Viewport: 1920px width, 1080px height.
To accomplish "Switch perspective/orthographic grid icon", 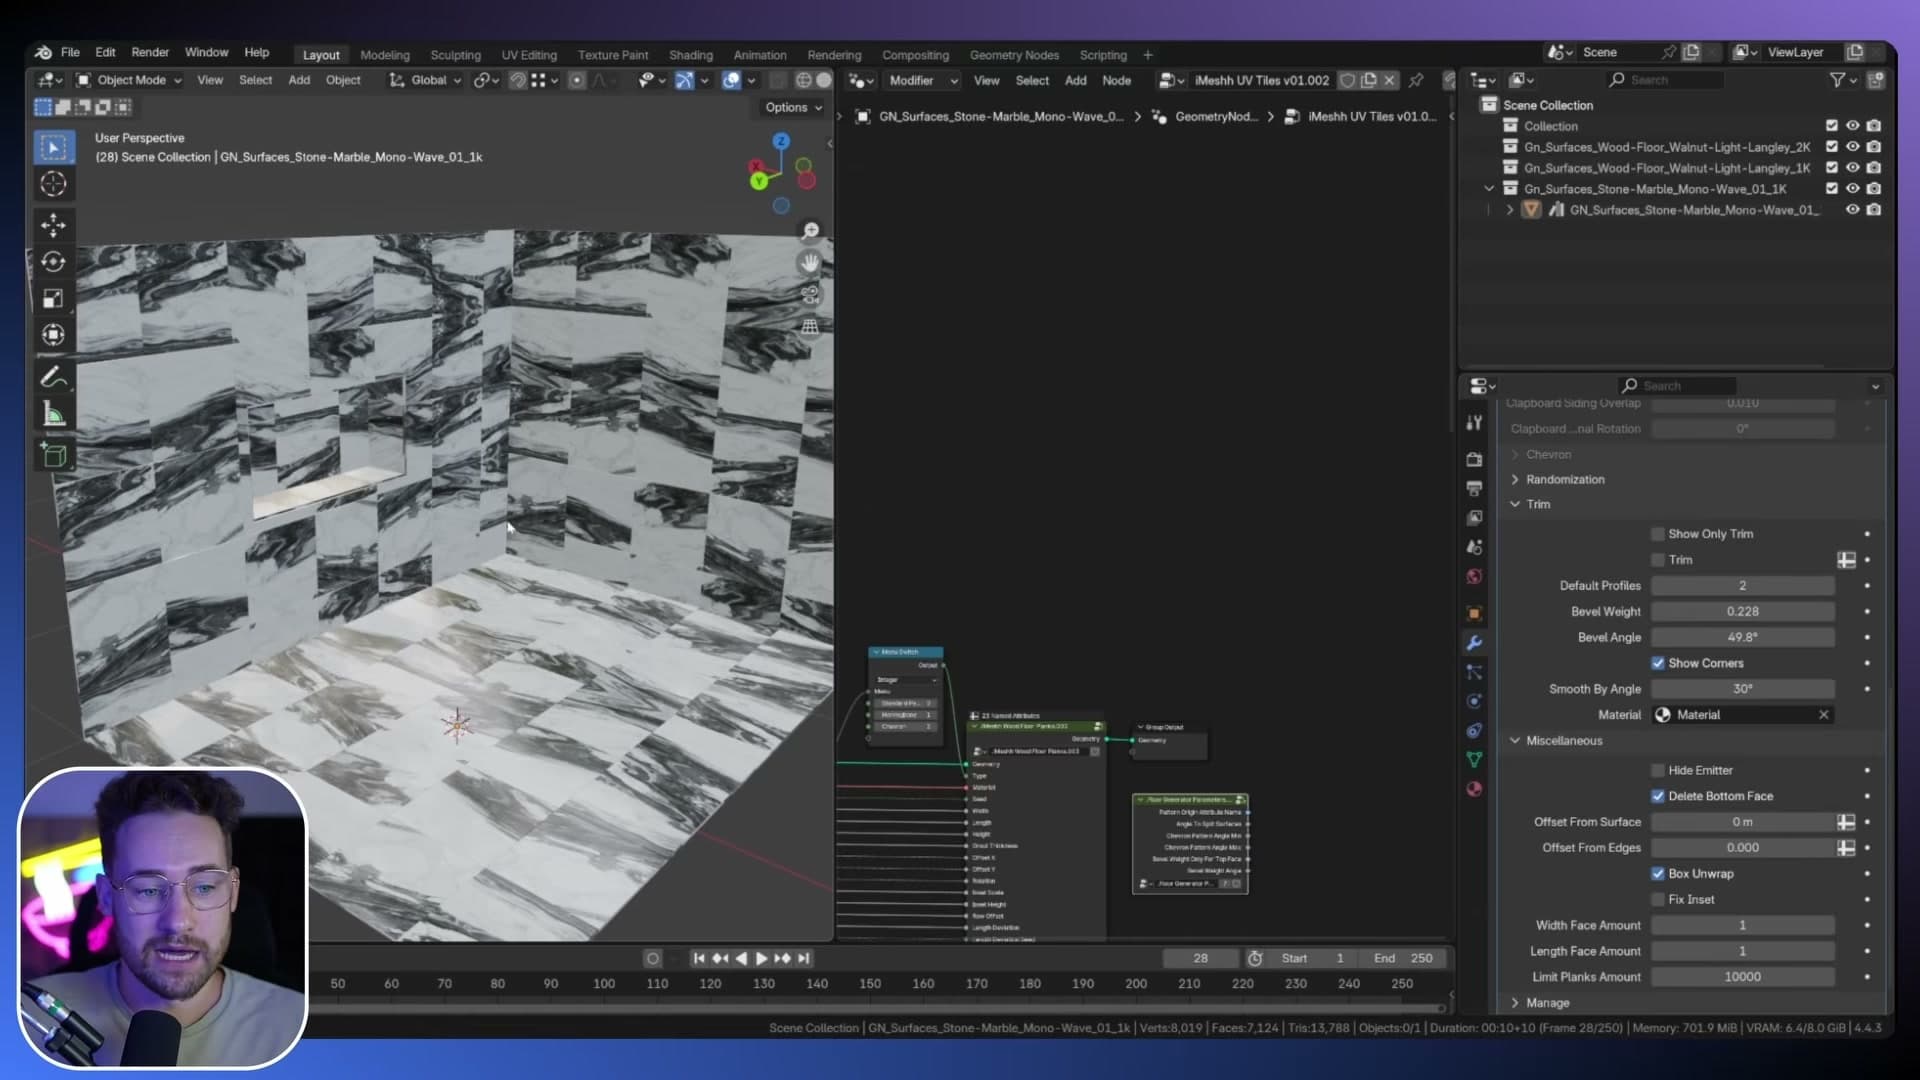I will pyautogui.click(x=810, y=327).
